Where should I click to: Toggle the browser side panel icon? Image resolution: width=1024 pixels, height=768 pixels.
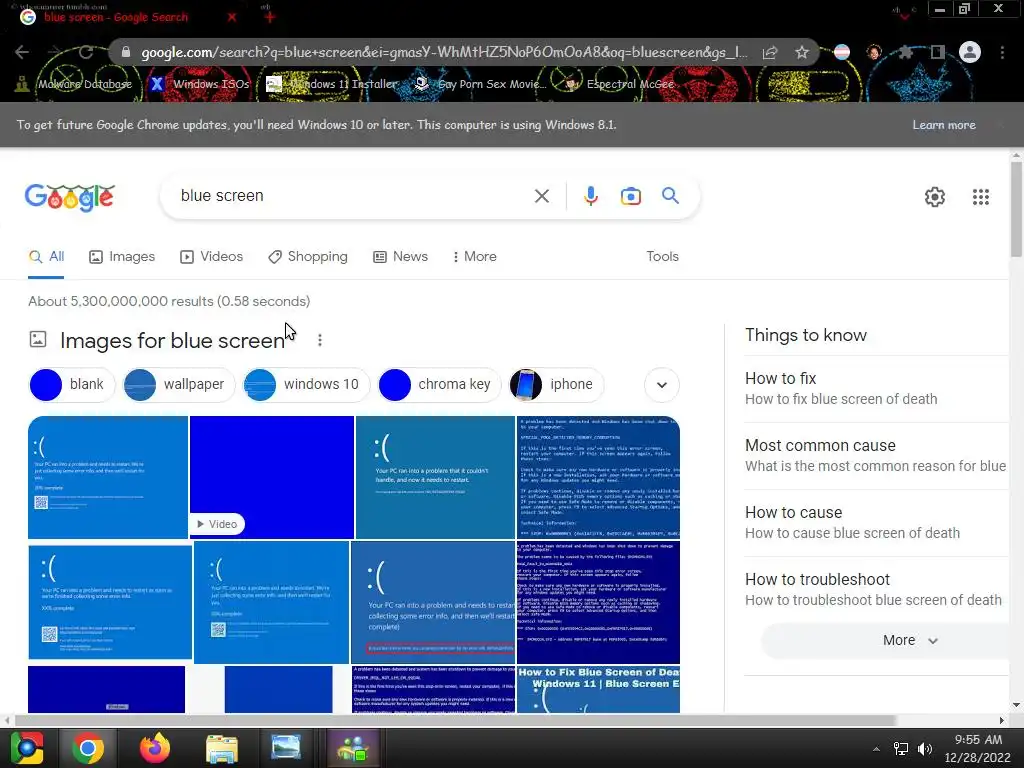coord(938,52)
